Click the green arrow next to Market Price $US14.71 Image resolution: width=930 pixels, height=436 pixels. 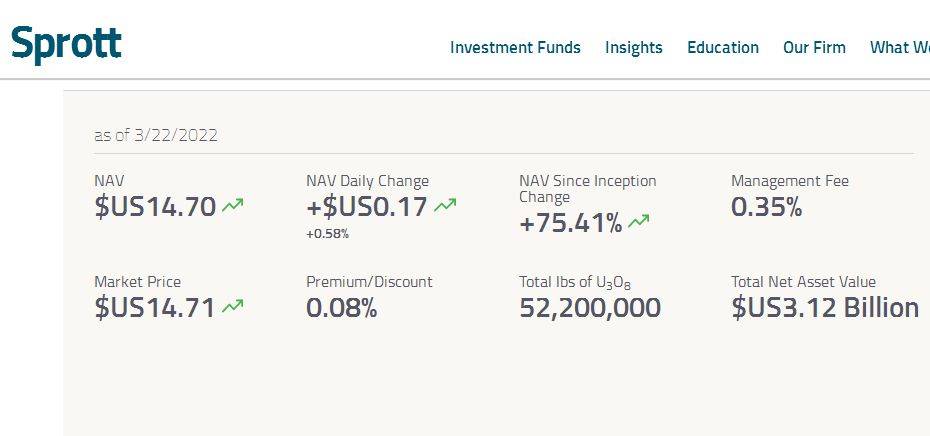coord(232,307)
